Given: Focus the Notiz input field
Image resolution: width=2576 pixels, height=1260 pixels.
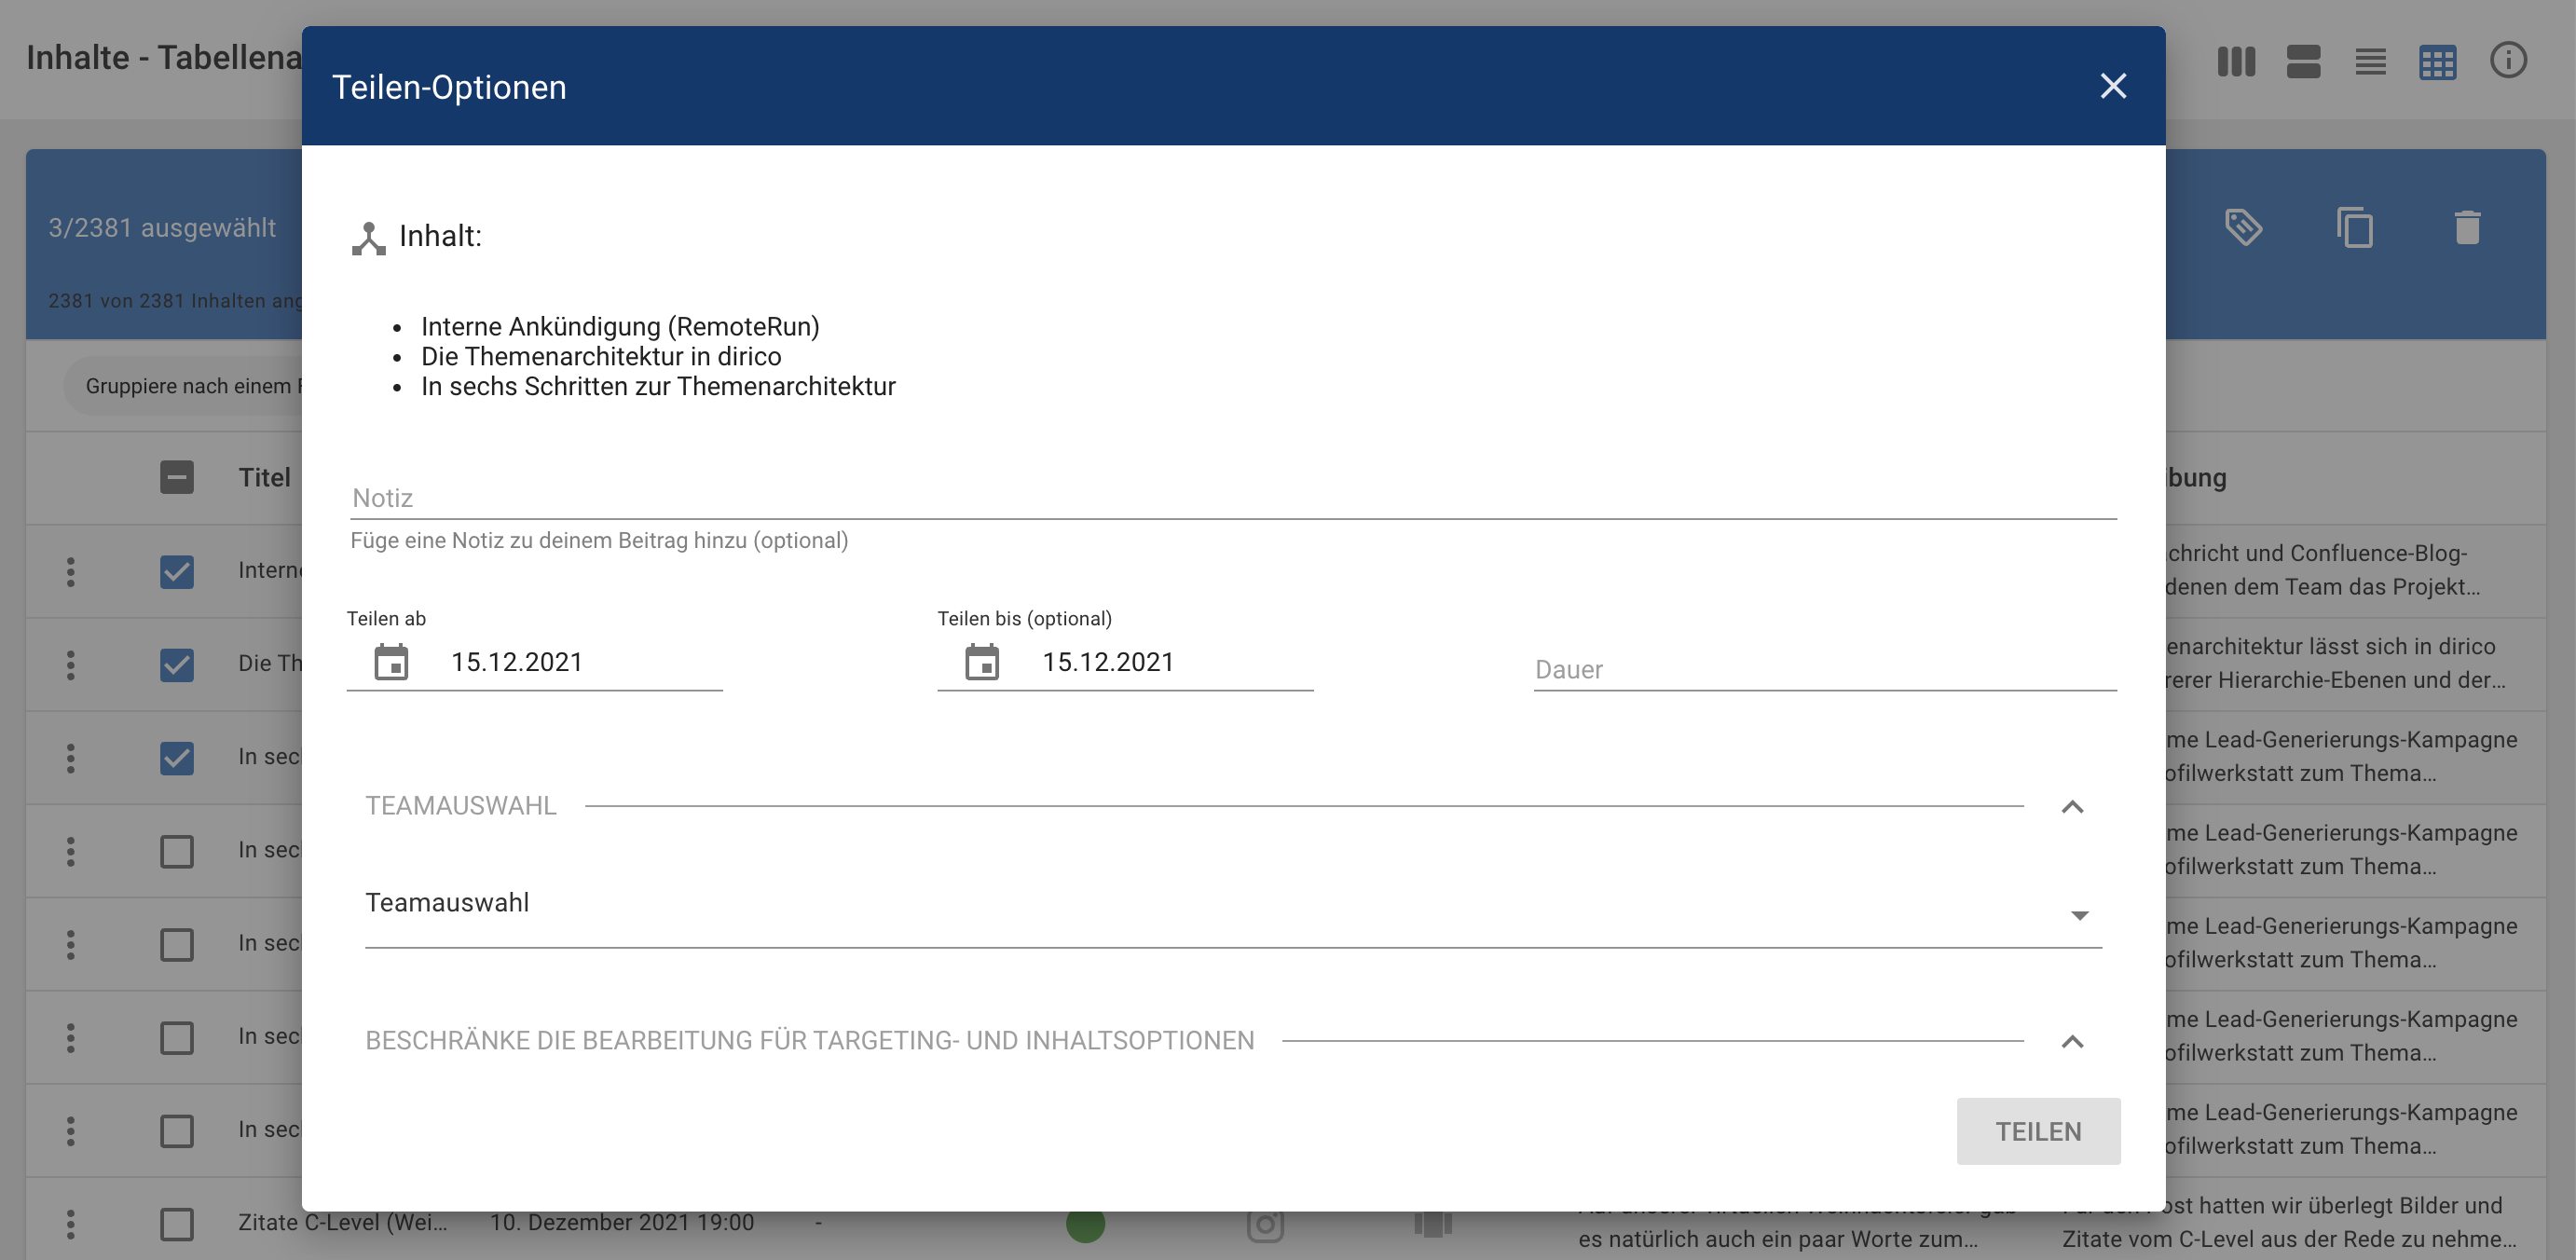Looking at the screenshot, I should click(x=1233, y=497).
